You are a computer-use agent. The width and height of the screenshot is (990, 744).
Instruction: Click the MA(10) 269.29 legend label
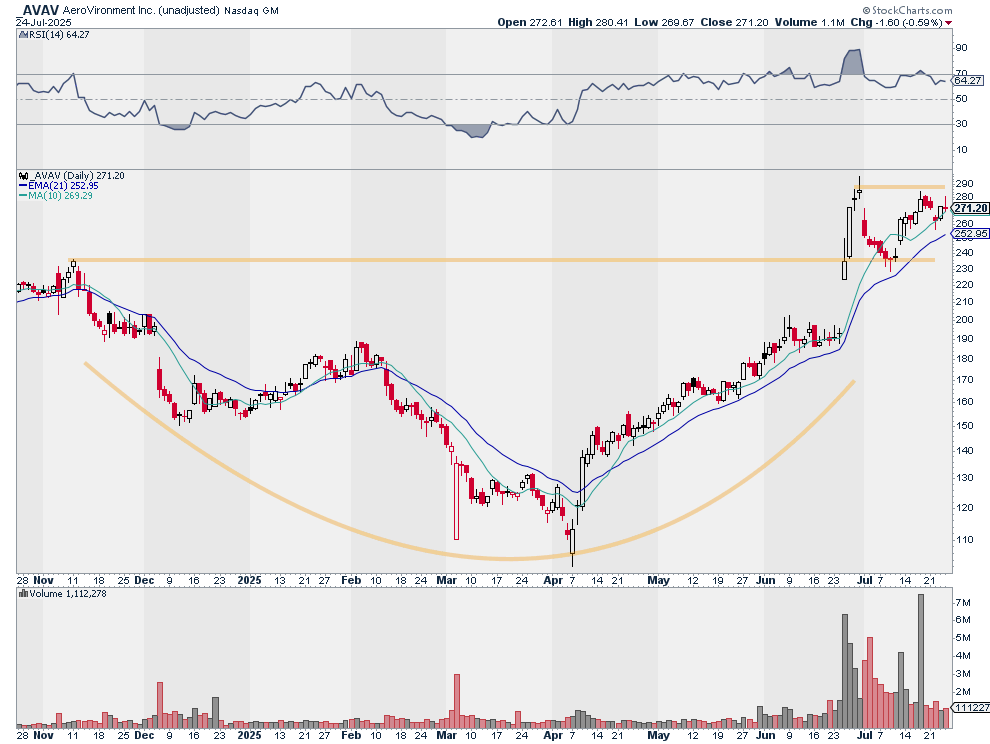tap(61, 196)
